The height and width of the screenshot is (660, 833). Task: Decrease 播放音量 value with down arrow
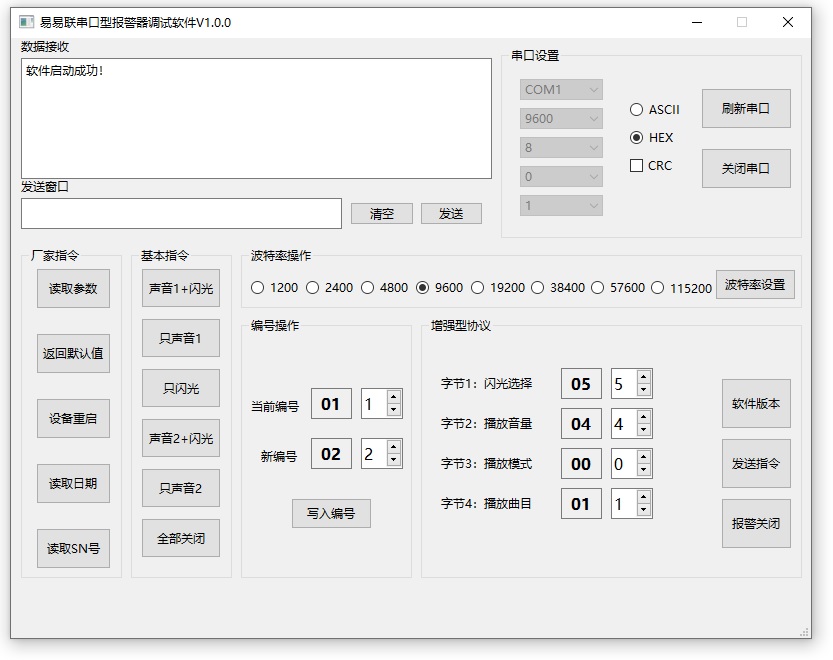pyautogui.click(x=643, y=430)
